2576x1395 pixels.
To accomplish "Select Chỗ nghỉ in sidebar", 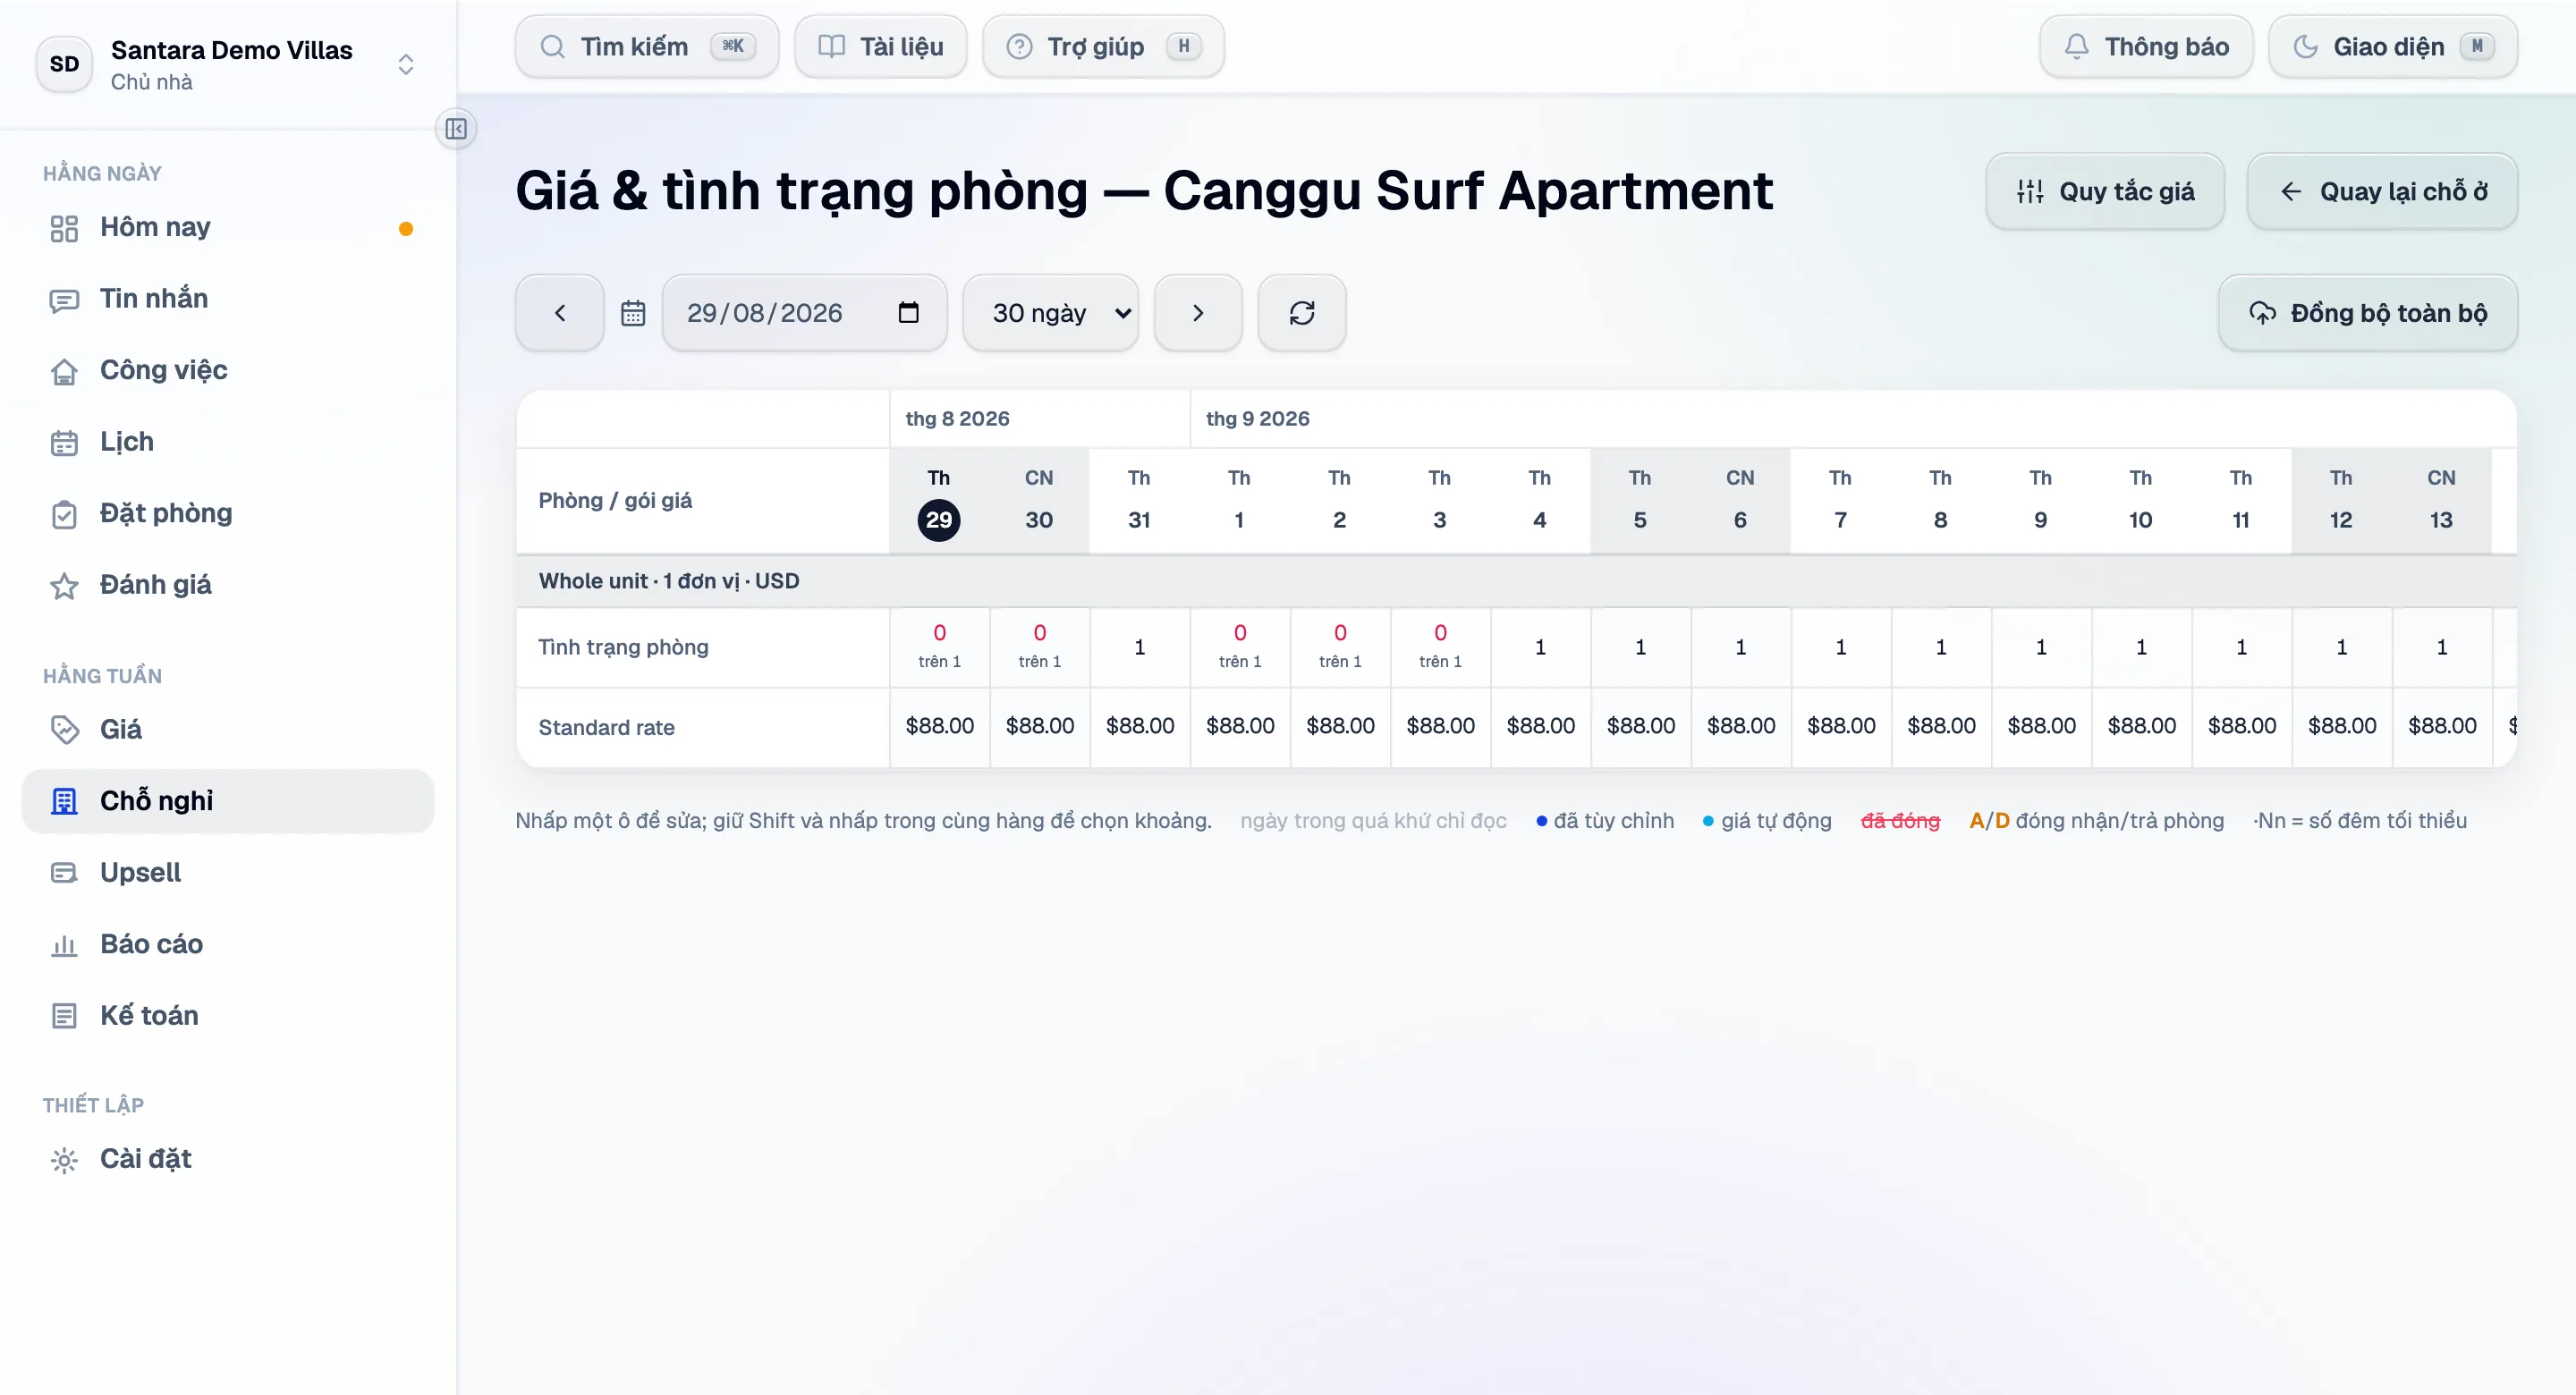I will (228, 801).
